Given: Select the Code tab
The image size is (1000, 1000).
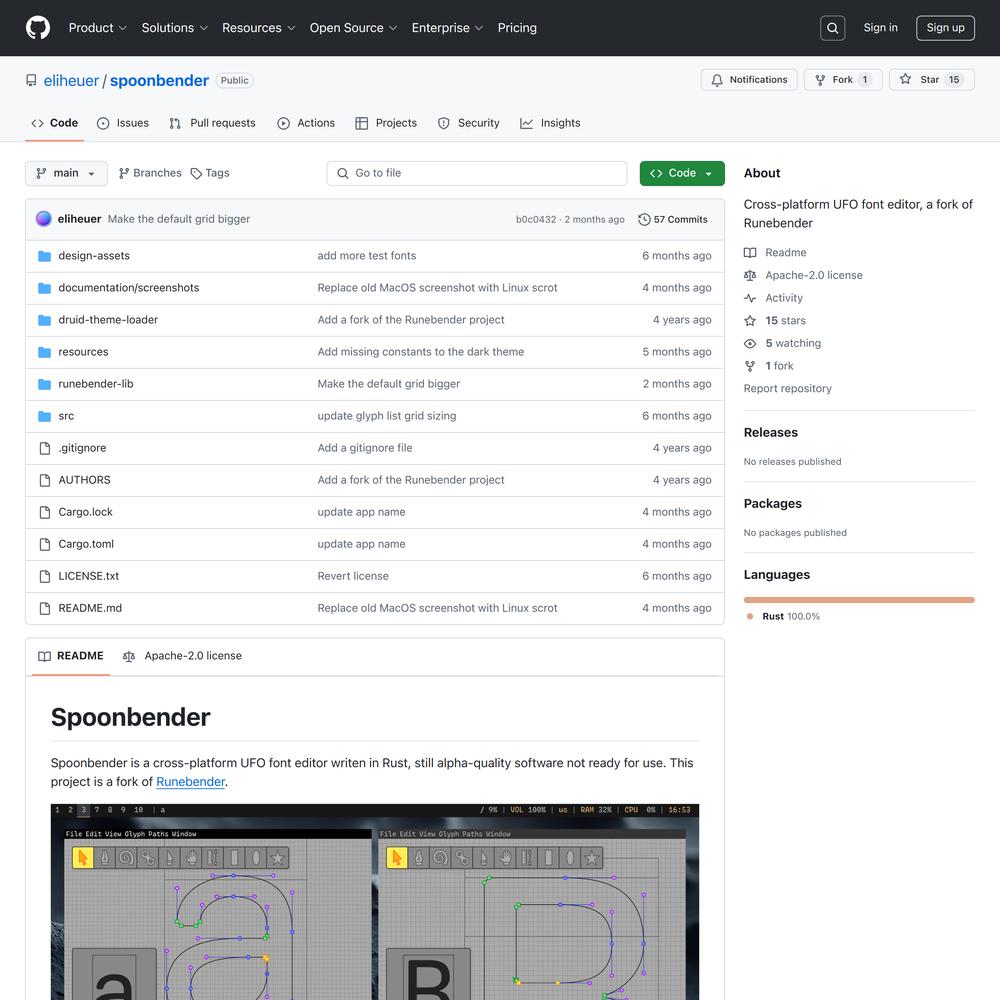Looking at the screenshot, I should pos(55,123).
